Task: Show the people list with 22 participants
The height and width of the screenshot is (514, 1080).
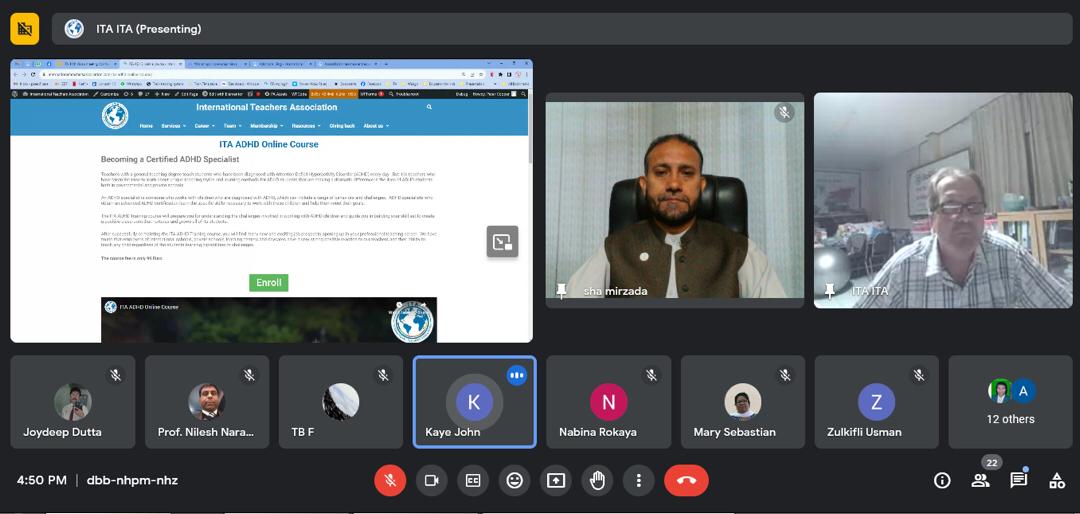Action: point(980,480)
